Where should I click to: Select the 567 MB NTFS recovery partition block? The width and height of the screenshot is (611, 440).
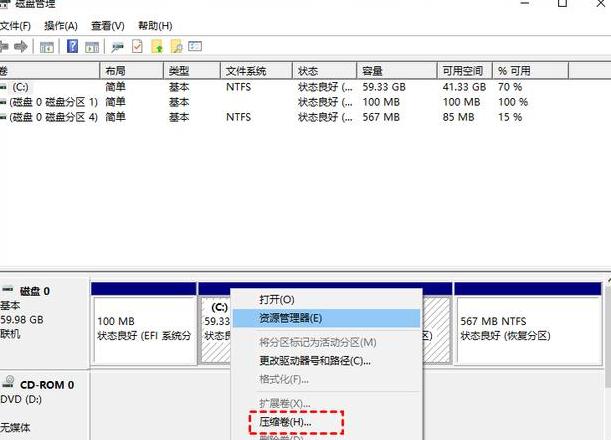pos(528,324)
